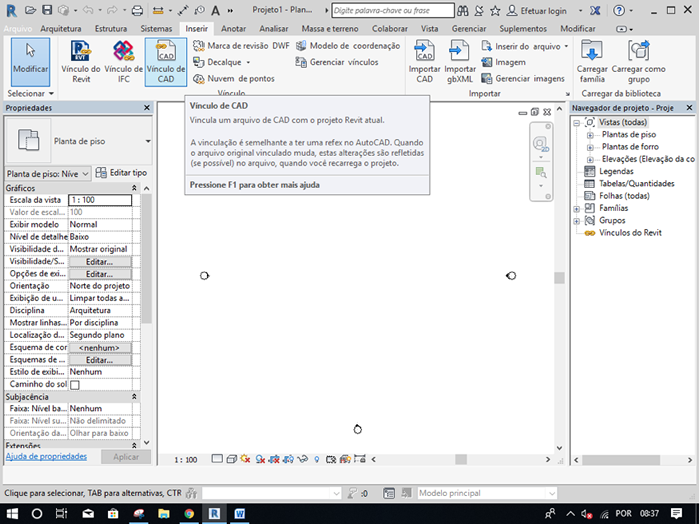Click Efetuar login
Viewport: 700px width, 524px height.
point(537,11)
